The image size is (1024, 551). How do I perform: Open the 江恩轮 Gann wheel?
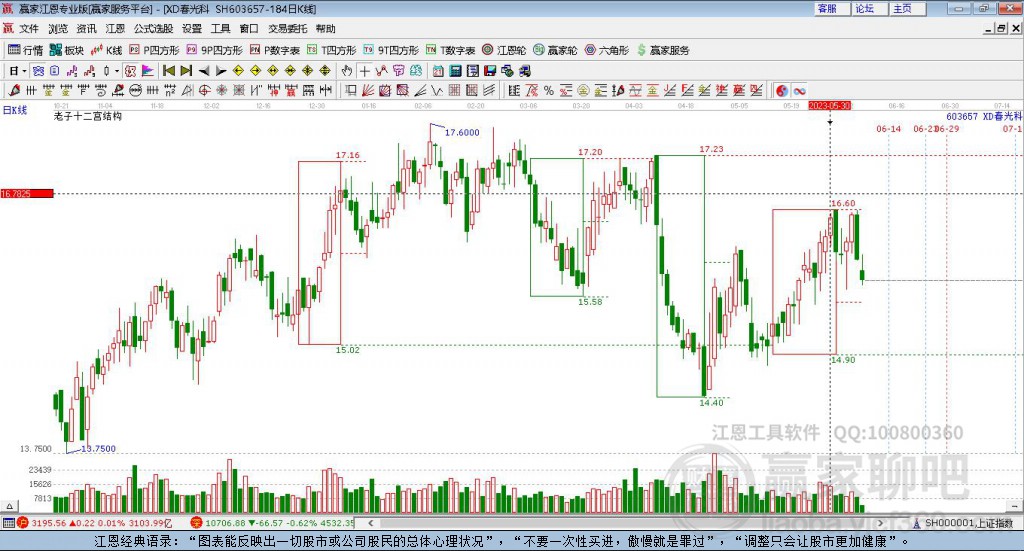504,50
